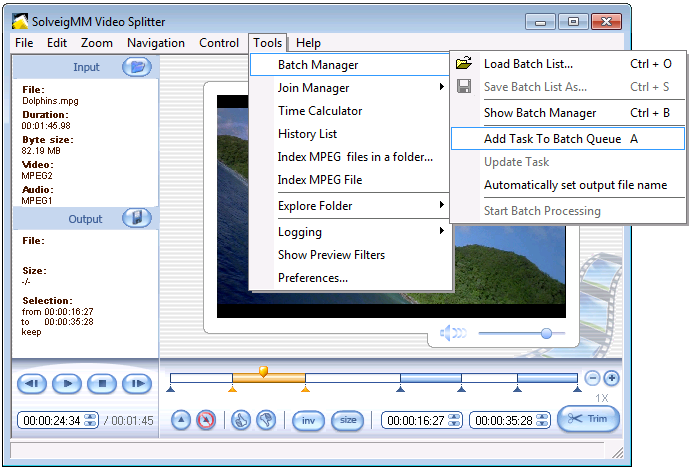This screenshot has width=691, height=468.
Task: Maximize the Video Splitter window
Action: pos(573,22)
